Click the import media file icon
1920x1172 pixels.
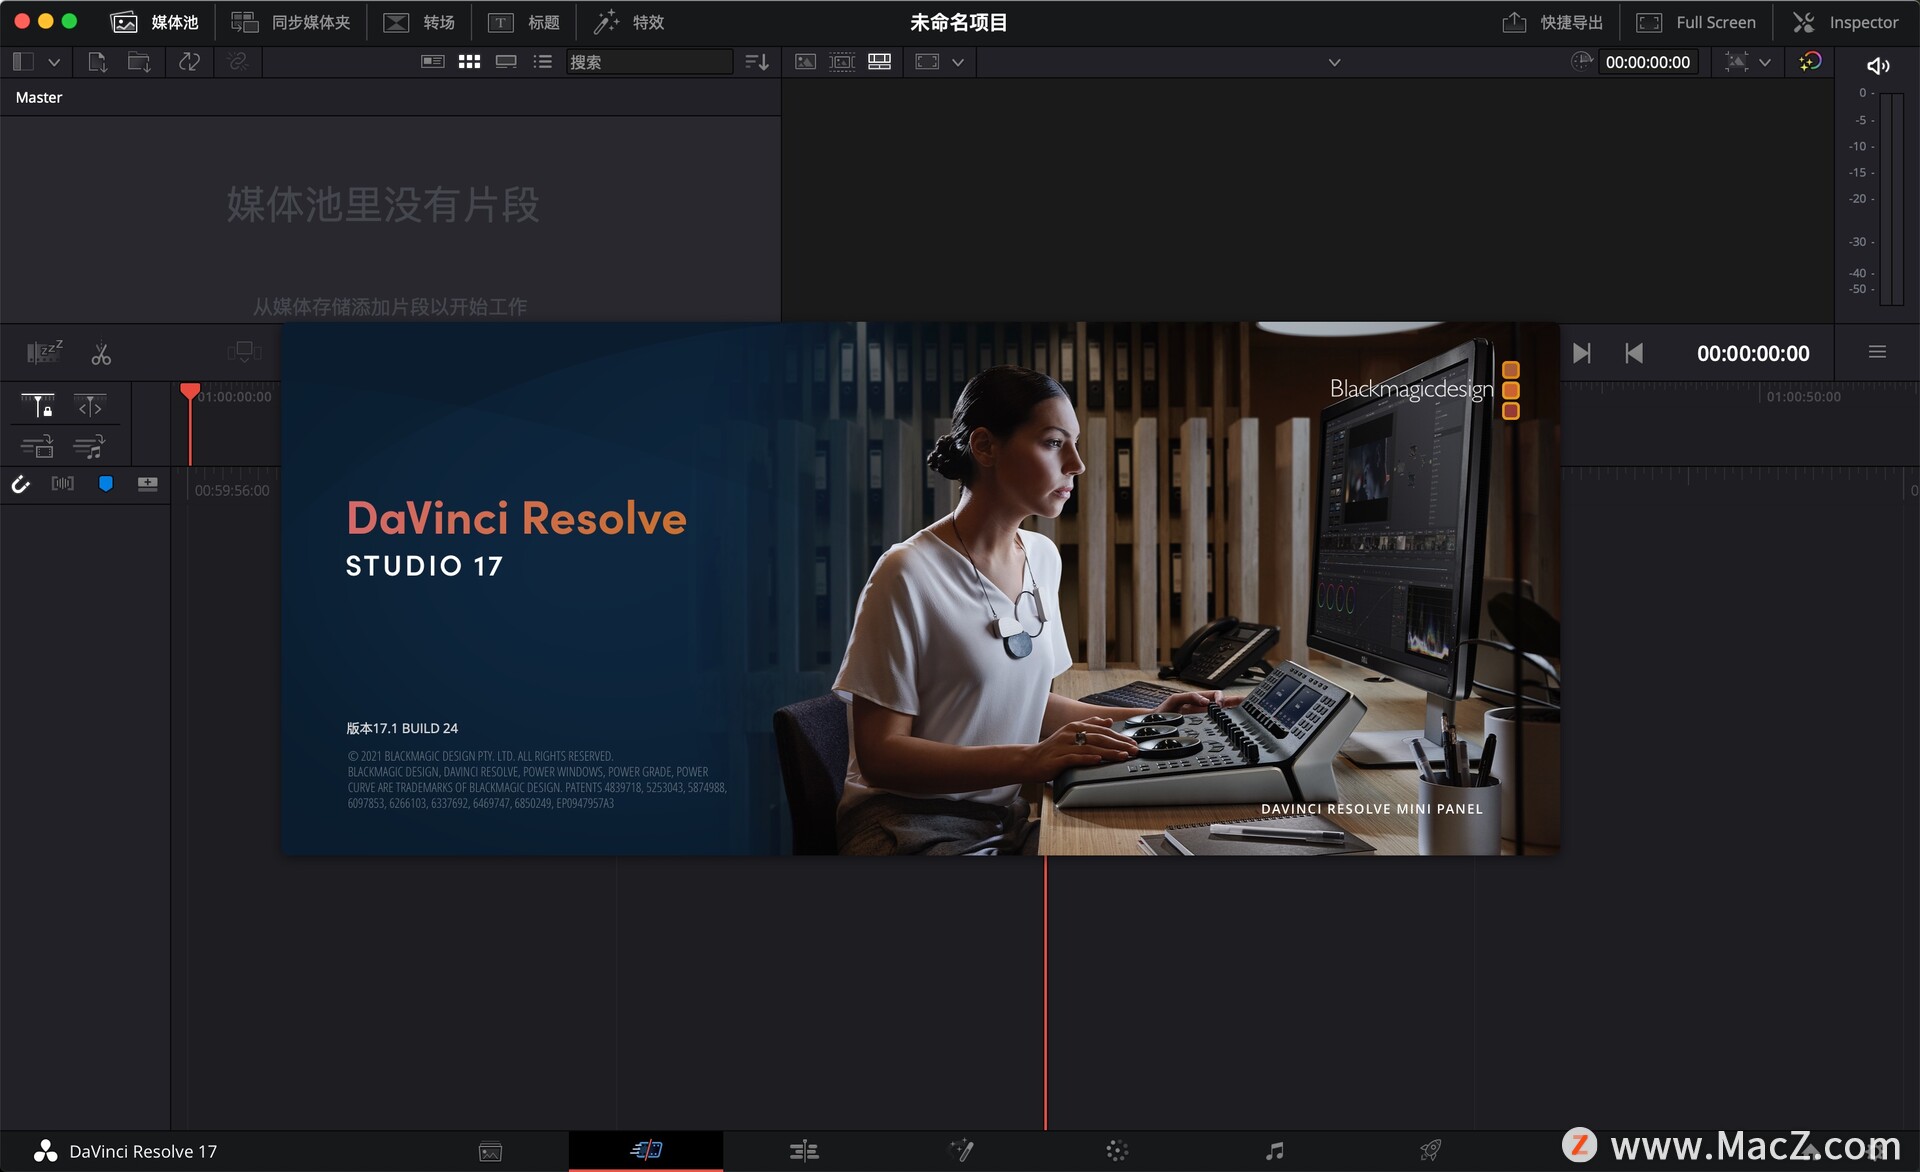pyautogui.click(x=97, y=62)
